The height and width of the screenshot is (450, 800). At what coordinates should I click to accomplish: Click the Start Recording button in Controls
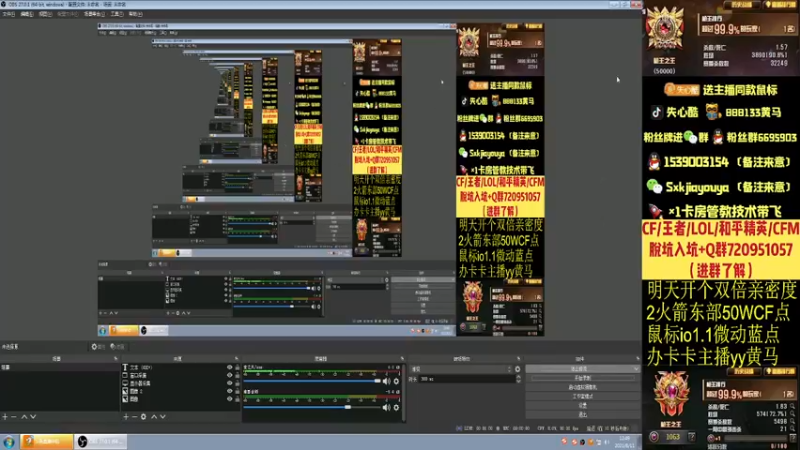pos(583,378)
